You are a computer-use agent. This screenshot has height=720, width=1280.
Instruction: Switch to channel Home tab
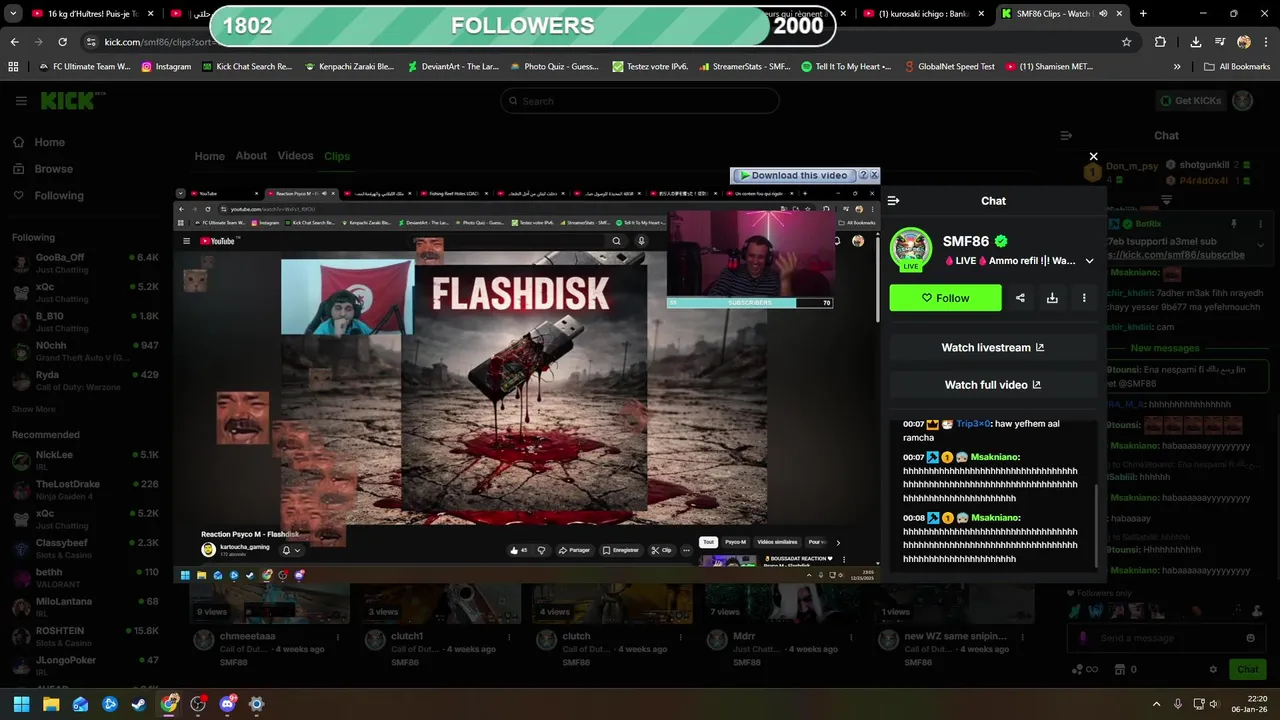click(209, 156)
